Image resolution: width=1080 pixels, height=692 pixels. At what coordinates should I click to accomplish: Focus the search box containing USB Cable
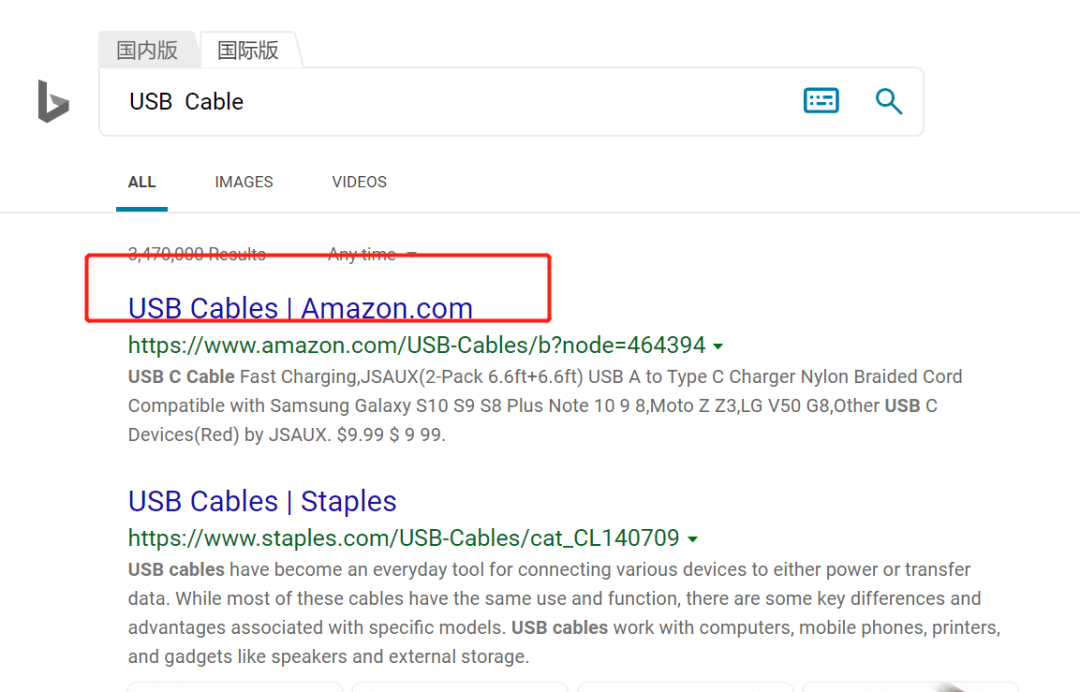450,101
